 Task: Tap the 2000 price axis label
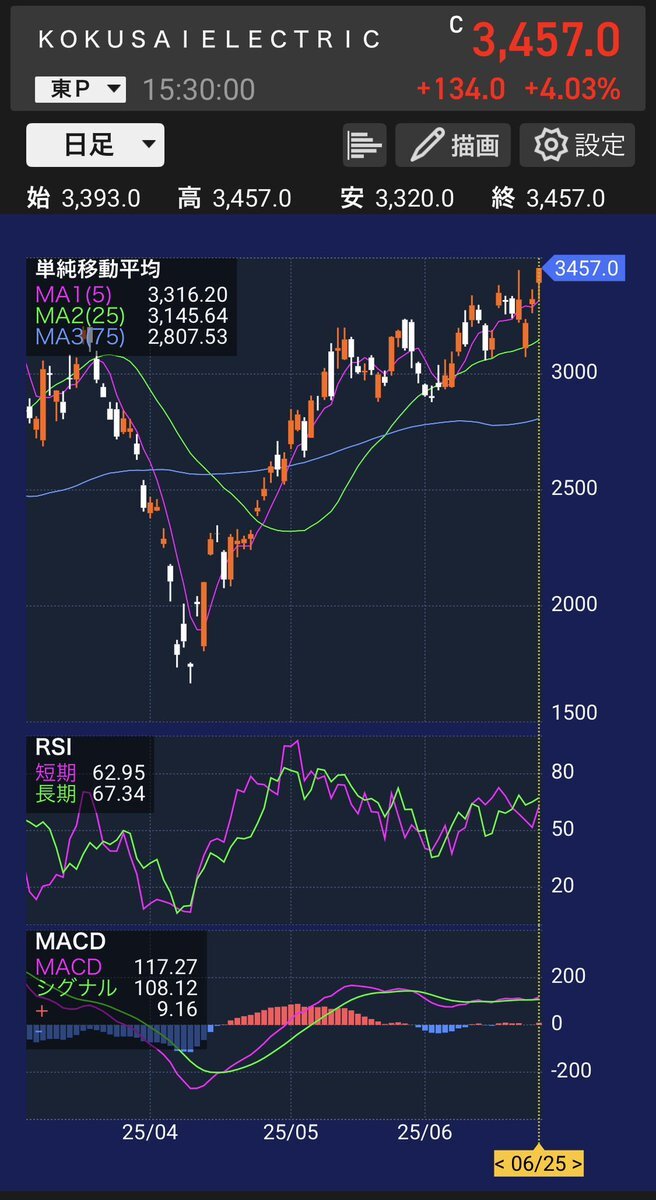[574, 604]
